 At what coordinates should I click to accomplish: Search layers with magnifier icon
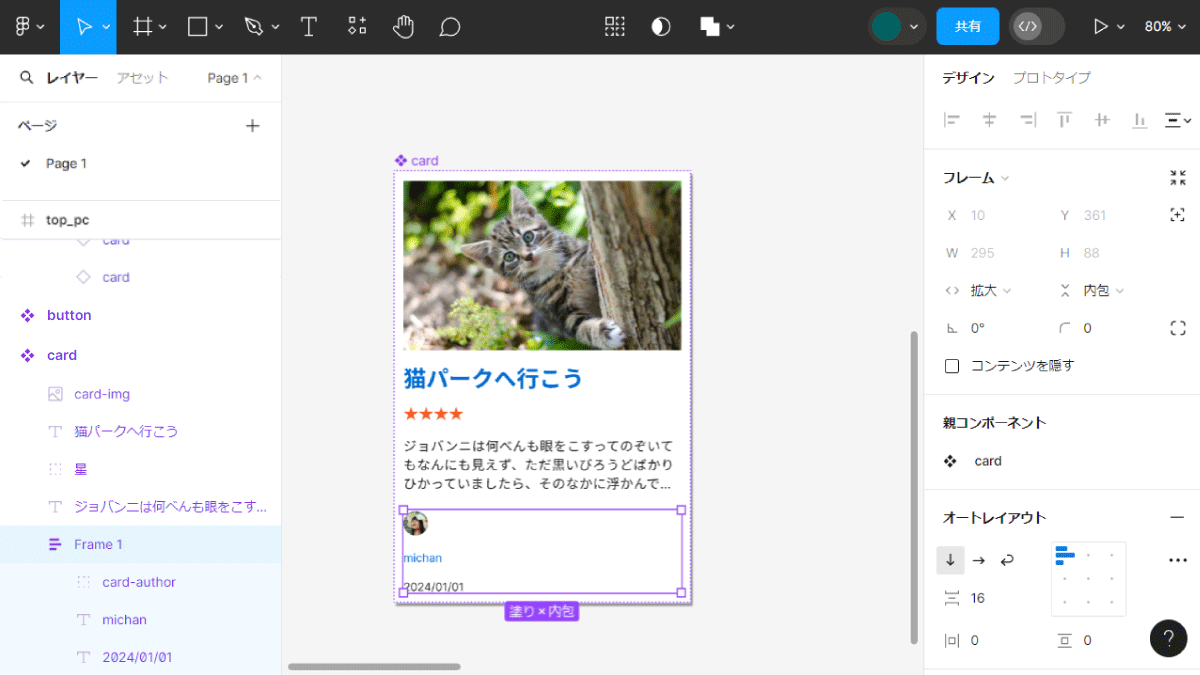pos(27,77)
